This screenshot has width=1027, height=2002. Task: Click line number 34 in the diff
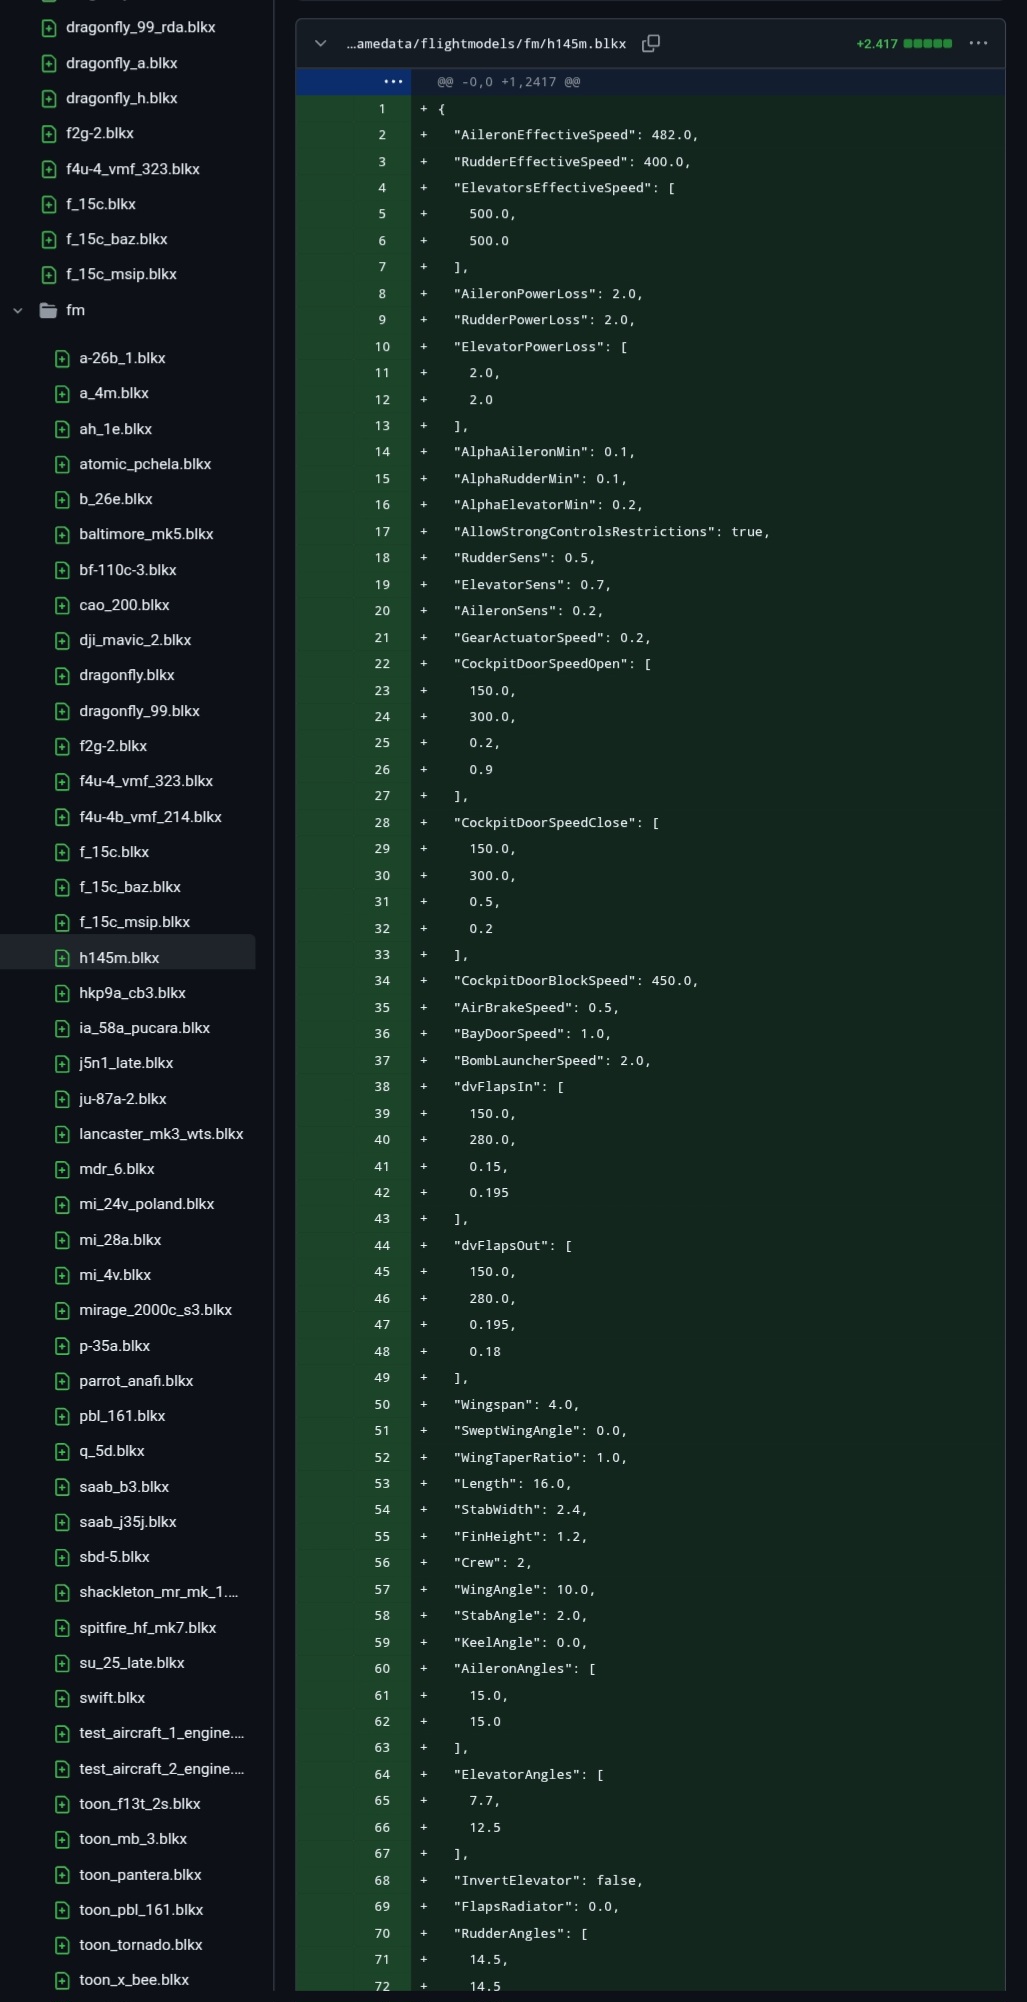(x=382, y=981)
